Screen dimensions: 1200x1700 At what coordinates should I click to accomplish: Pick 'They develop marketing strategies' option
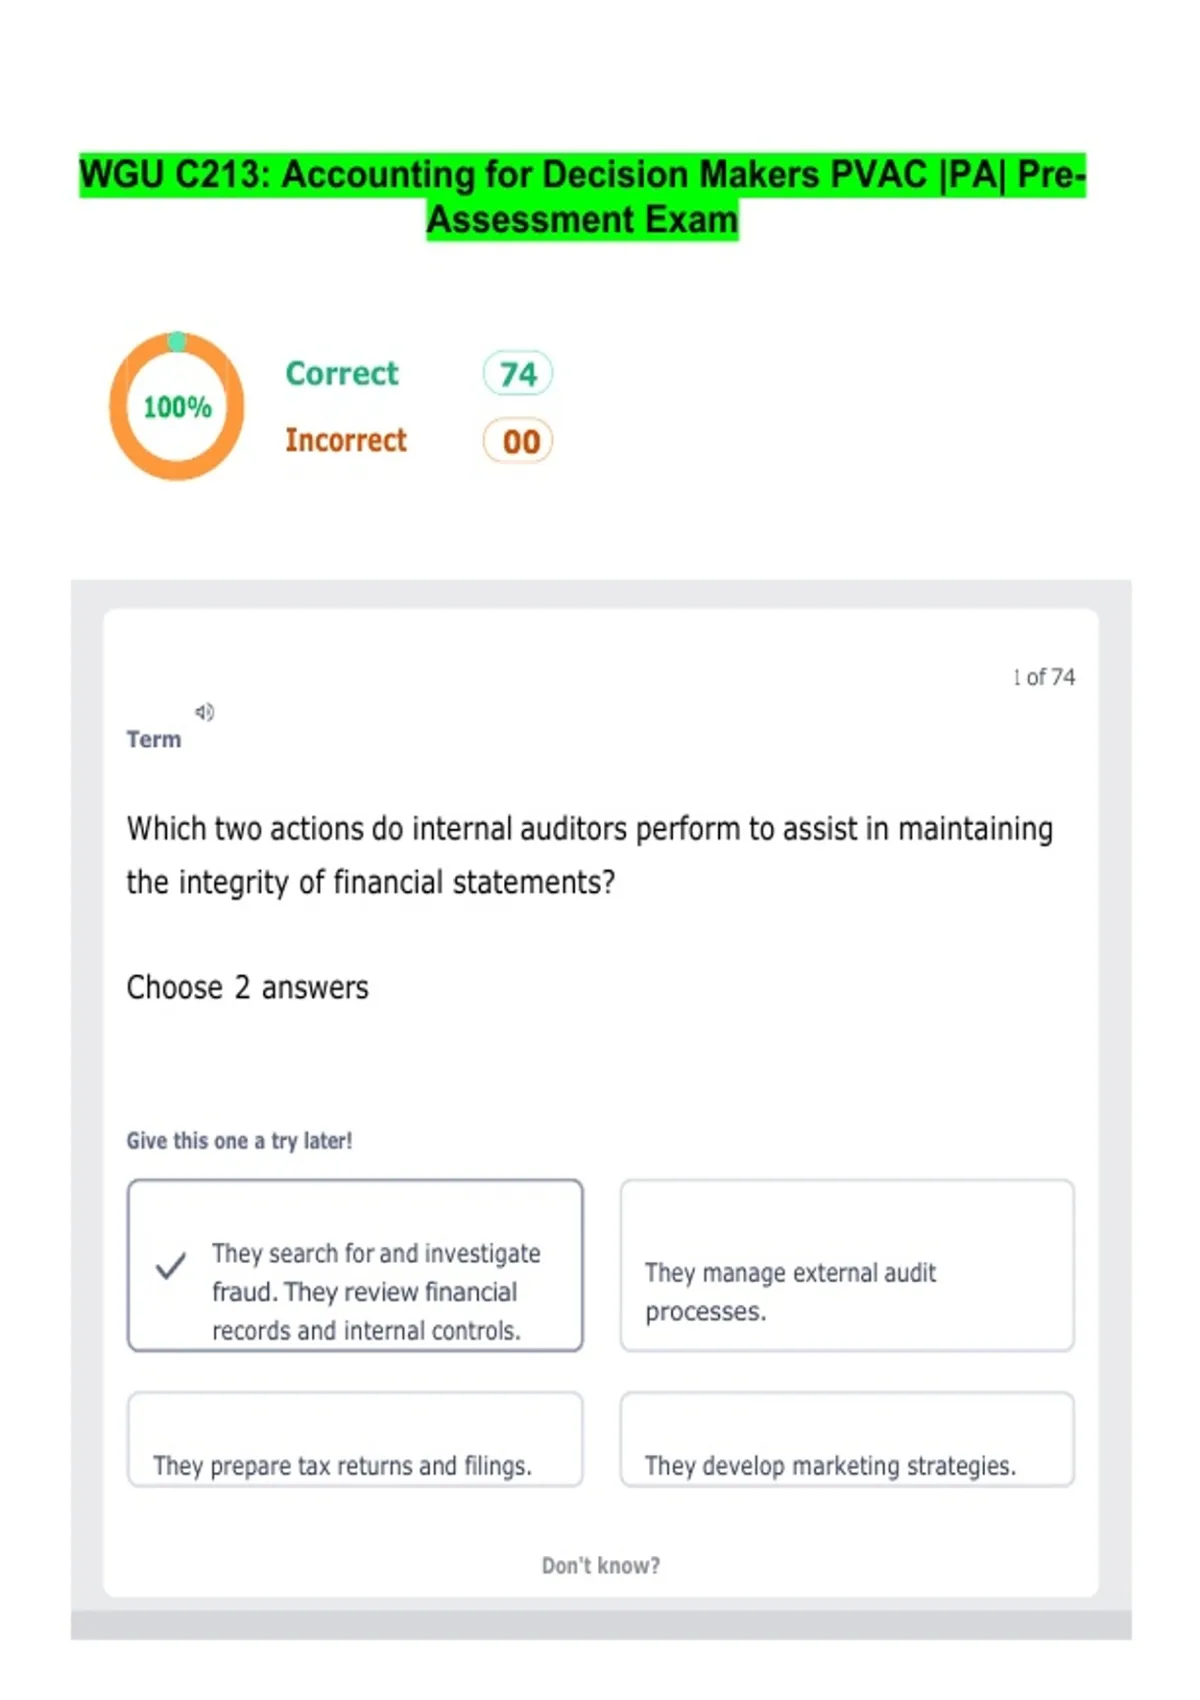[847, 1439]
